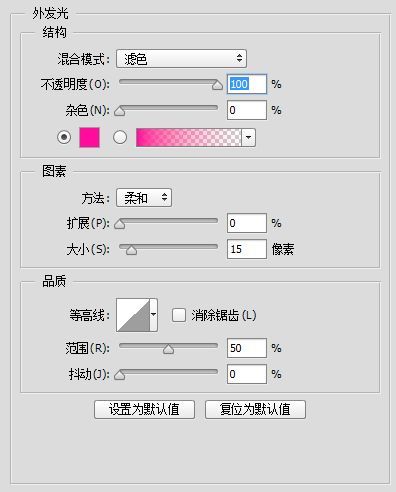Open the 方法 technique dropdown

click(144, 198)
